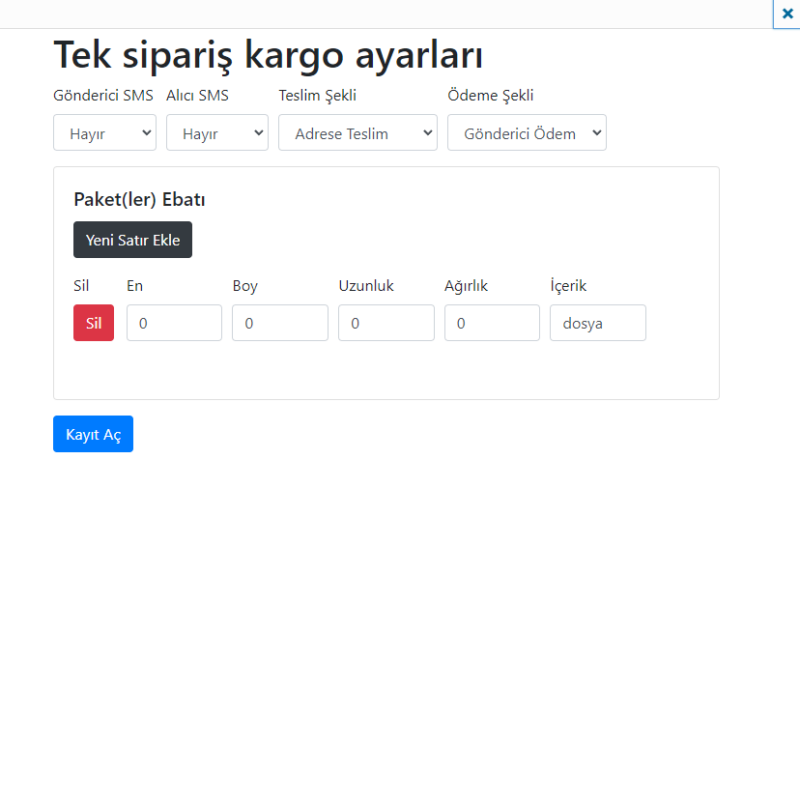The width and height of the screenshot is (800, 804).
Task: Click the Alıcı SMS label text
Action: pyautogui.click(x=197, y=96)
